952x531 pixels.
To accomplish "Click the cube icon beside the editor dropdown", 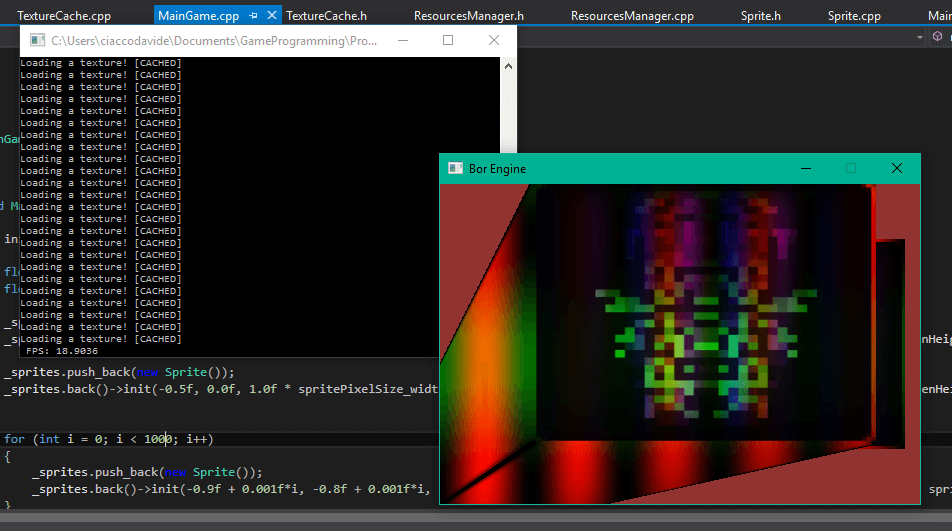I will coord(938,36).
